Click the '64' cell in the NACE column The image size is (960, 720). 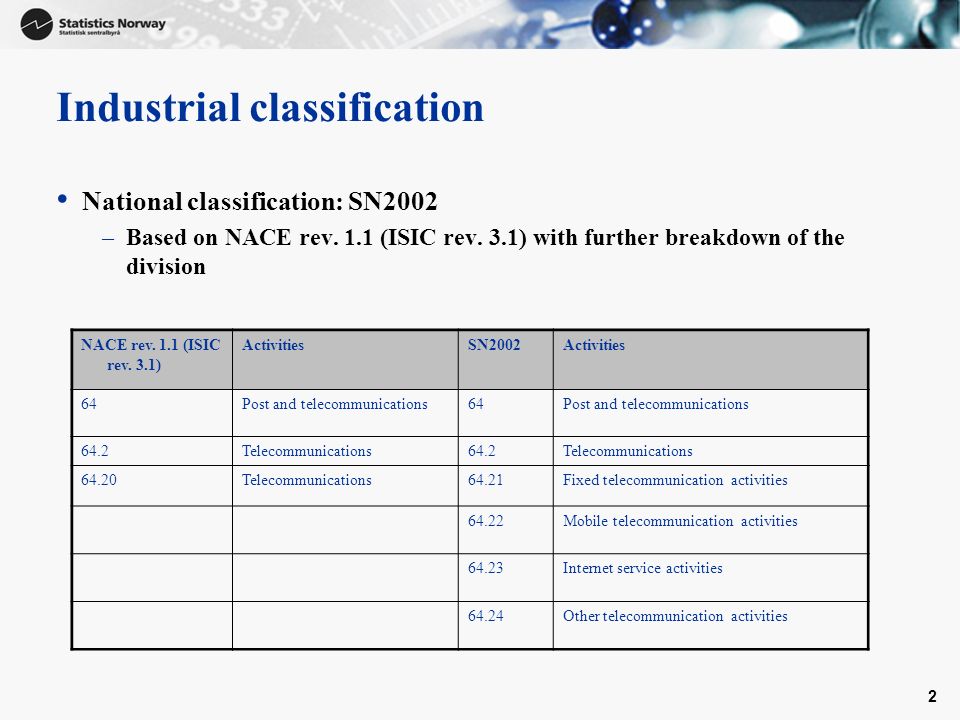[151, 413]
